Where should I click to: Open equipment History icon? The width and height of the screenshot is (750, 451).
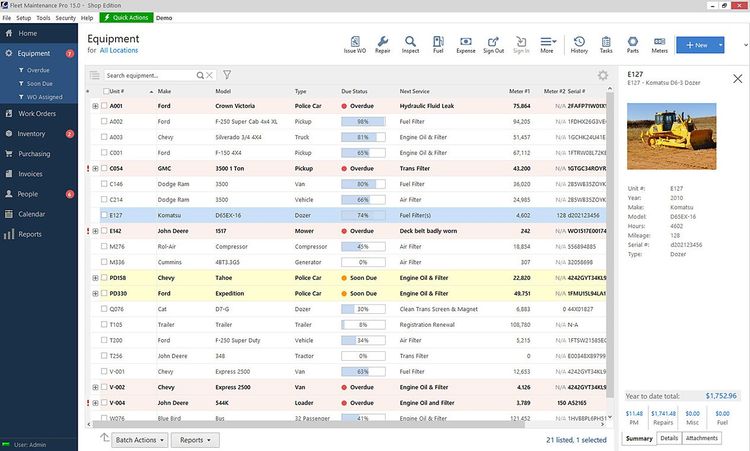coord(579,43)
